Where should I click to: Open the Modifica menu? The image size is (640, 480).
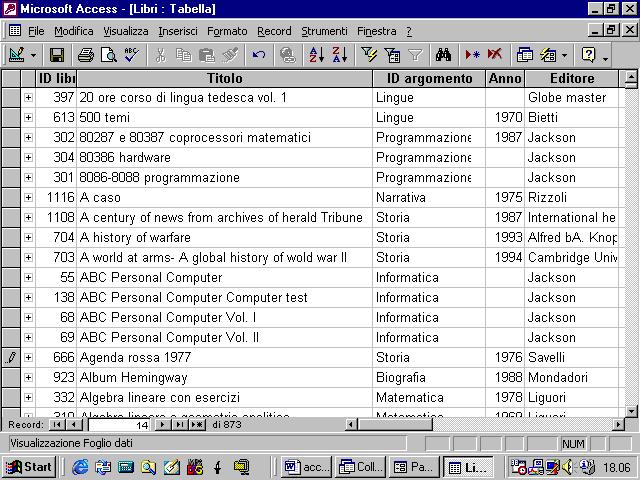tap(73, 31)
